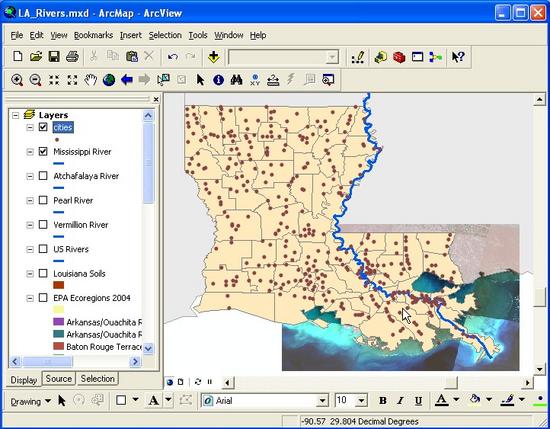This screenshot has height=429, width=550.
Task: Toggle Italic text formatting
Action: tap(400, 401)
